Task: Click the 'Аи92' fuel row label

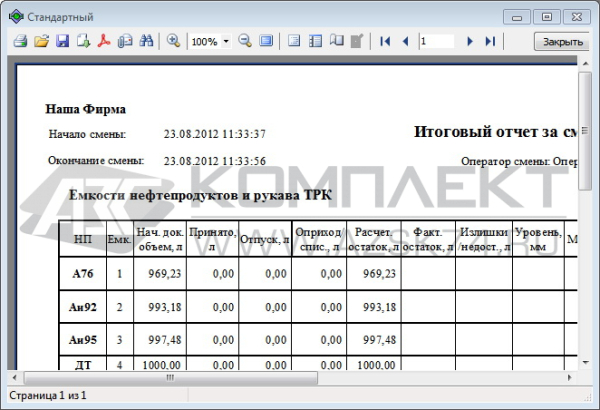Action: pyautogui.click(x=83, y=307)
